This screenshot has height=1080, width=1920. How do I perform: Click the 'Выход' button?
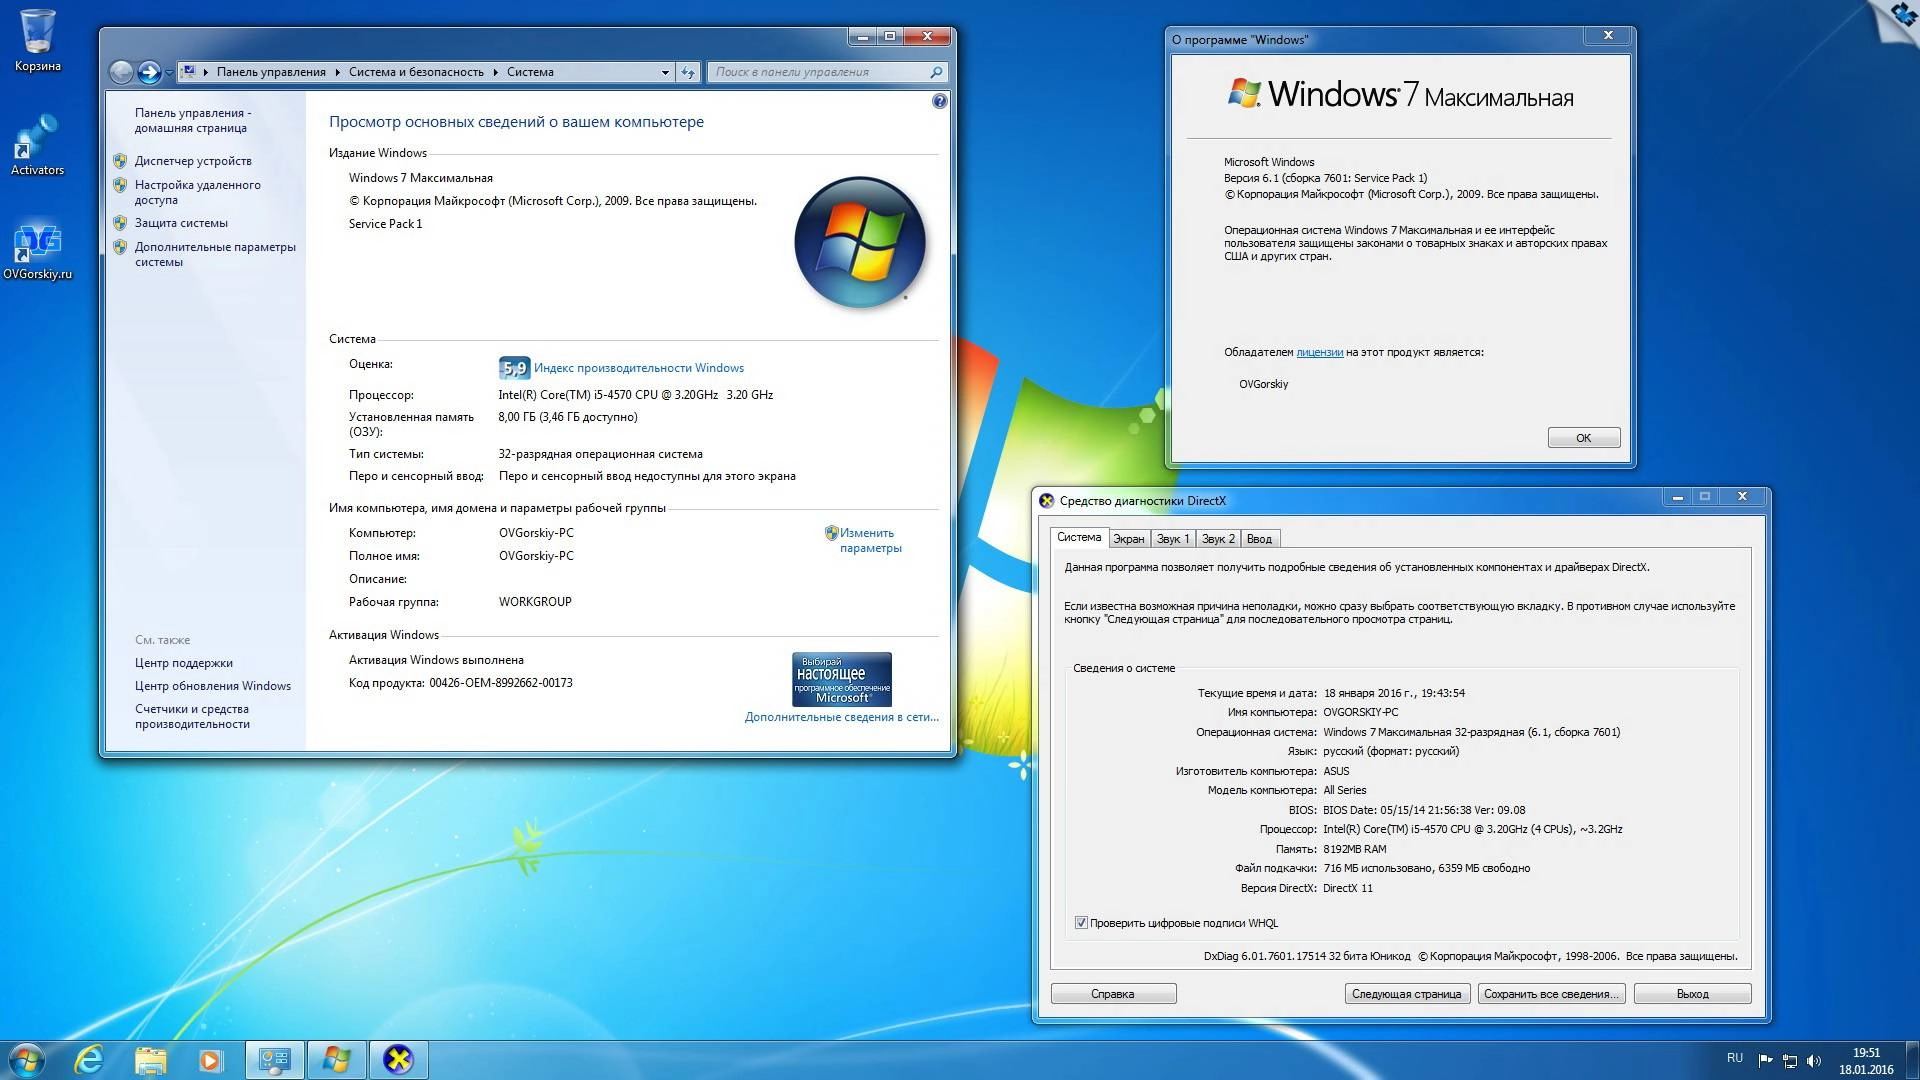tap(1692, 994)
